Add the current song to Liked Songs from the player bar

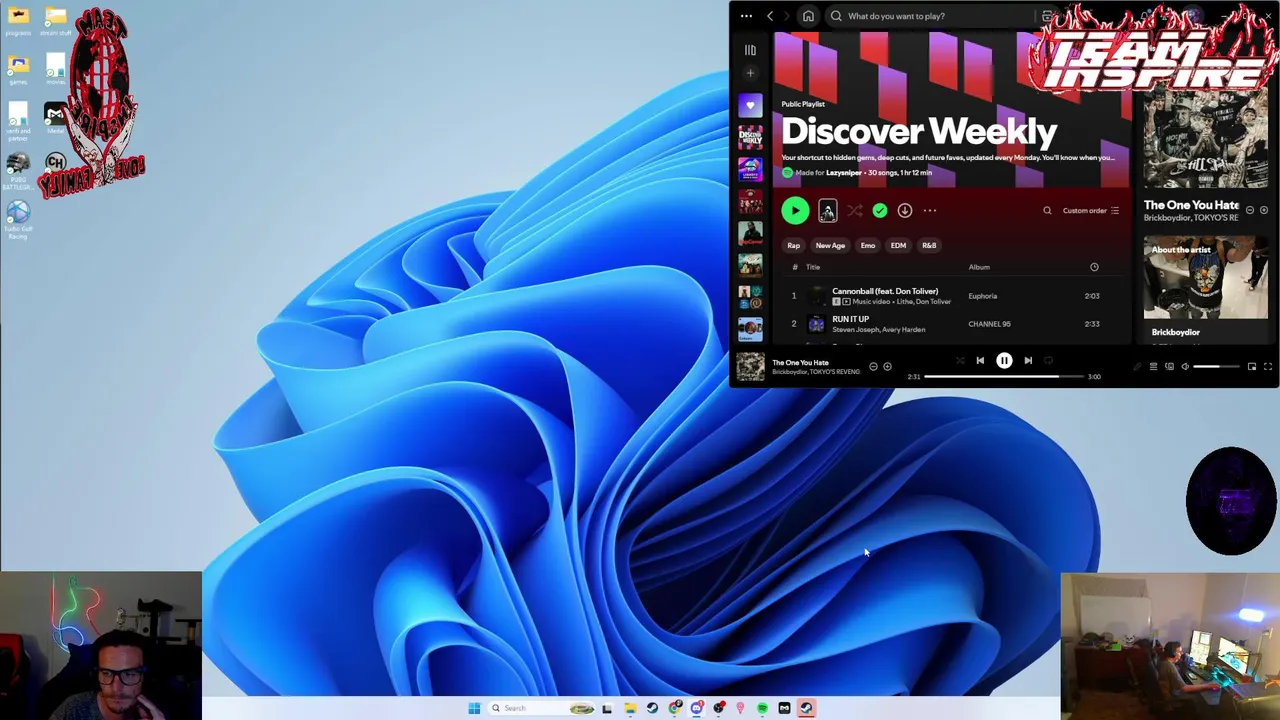coord(887,367)
